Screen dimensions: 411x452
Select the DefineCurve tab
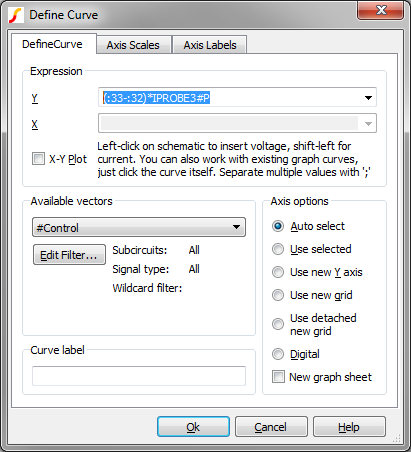coord(52,44)
